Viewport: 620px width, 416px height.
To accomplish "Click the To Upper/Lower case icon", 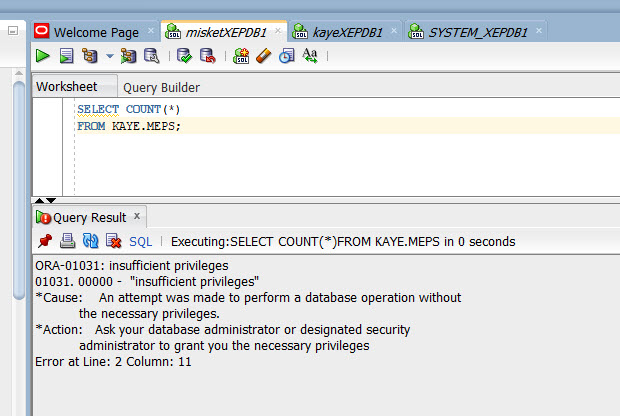I will click(310, 56).
